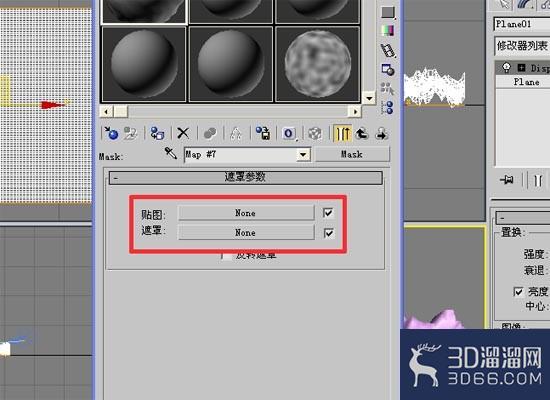Click the Make Unique icon
This screenshot has height=400, width=550.
point(236,133)
